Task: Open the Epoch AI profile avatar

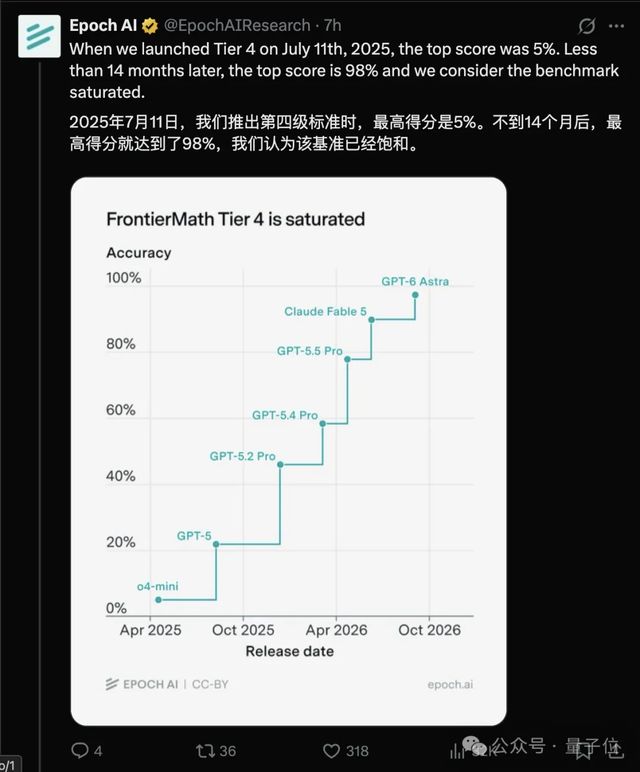Action: (x=39, y=36)
